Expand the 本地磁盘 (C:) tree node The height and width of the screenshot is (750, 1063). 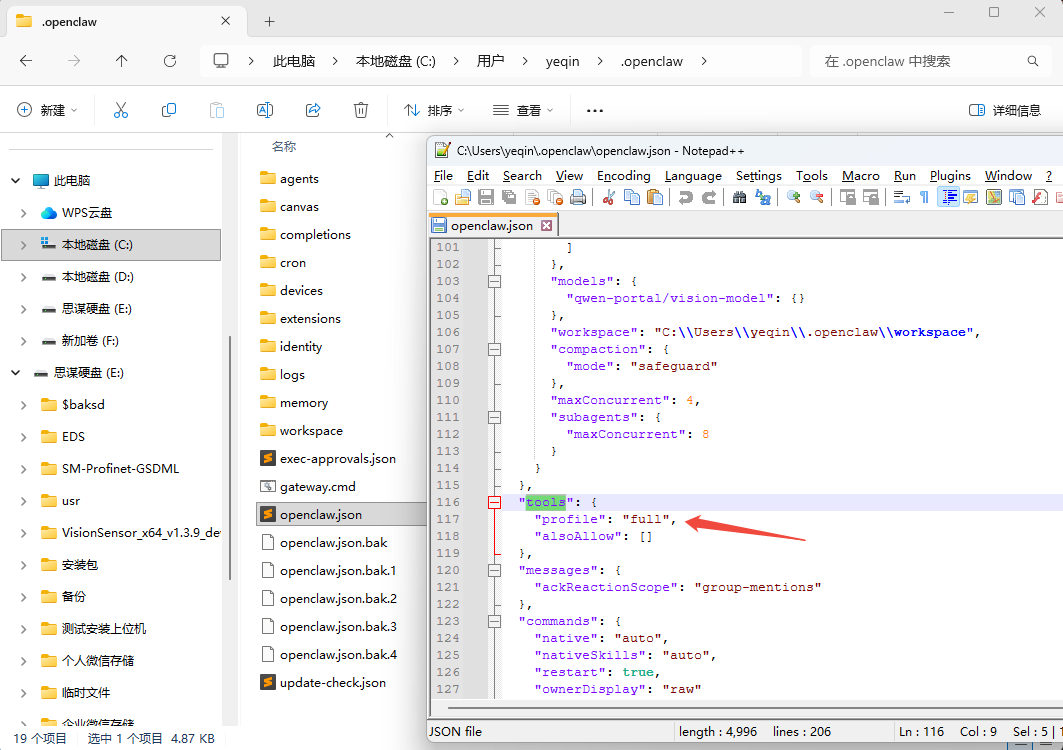(x=23, y=245)
